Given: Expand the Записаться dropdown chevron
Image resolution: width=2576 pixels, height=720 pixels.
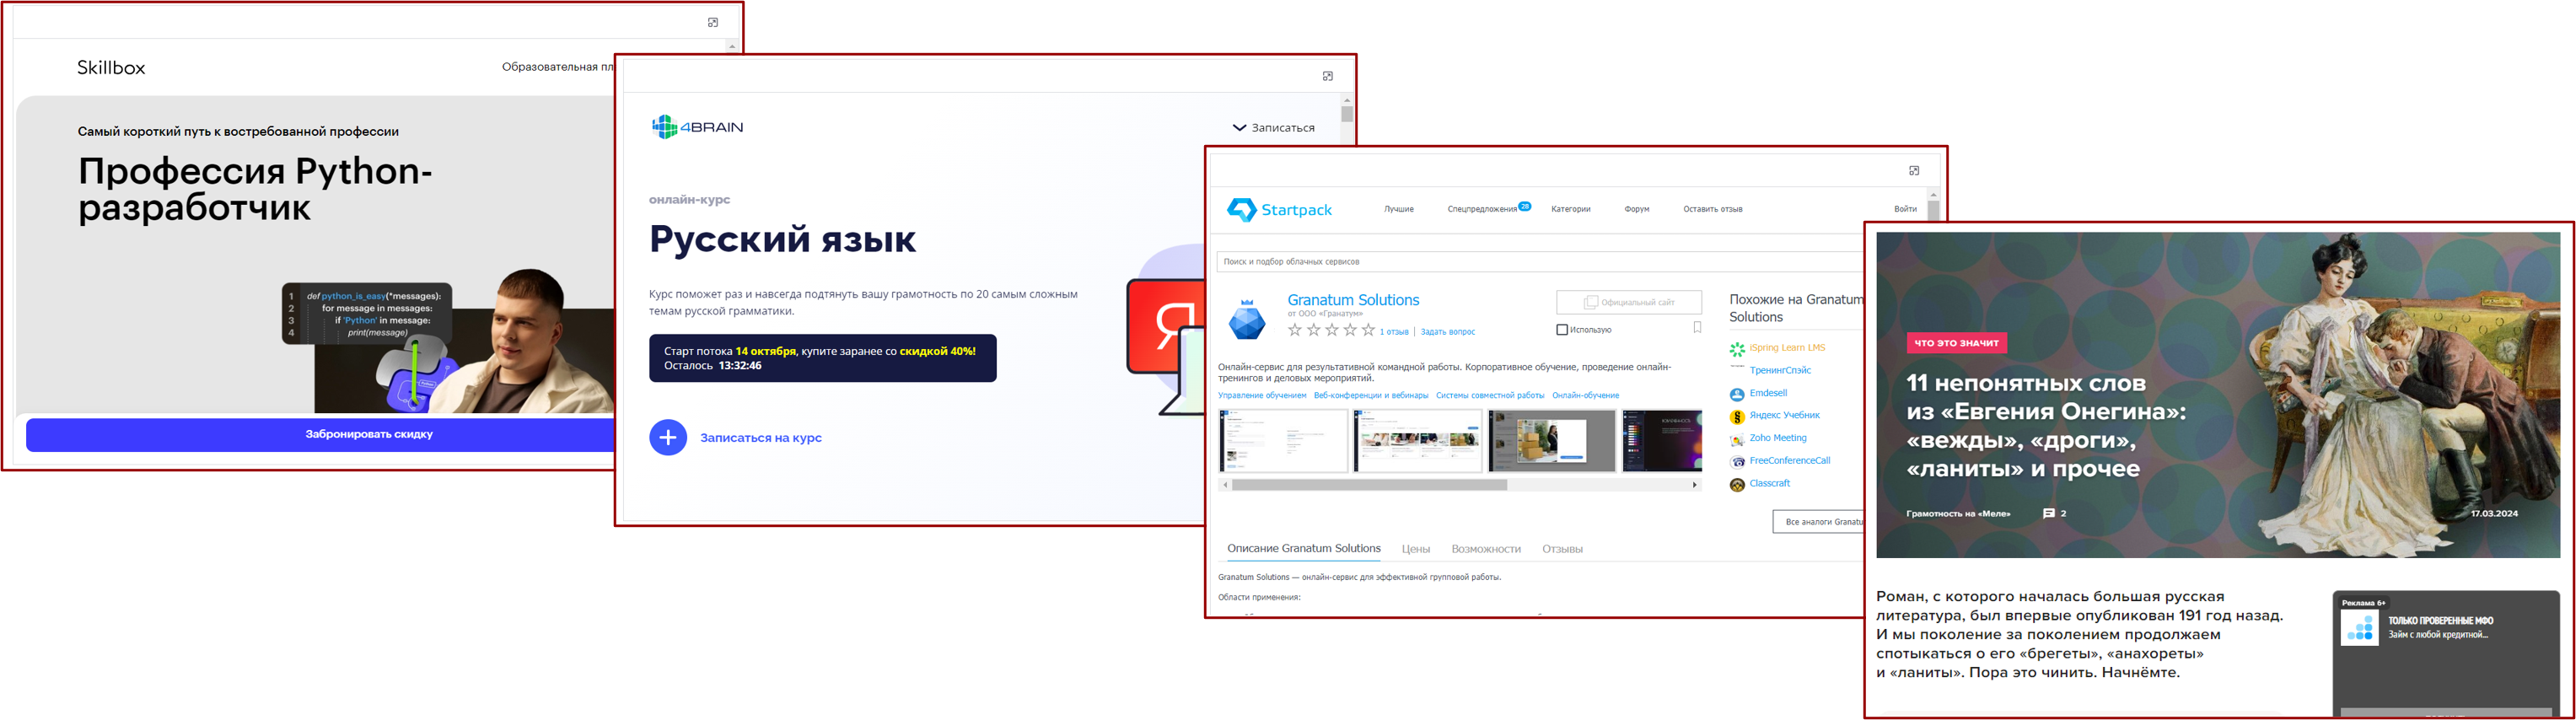Looking at the screenshot, I should 1239,128.
